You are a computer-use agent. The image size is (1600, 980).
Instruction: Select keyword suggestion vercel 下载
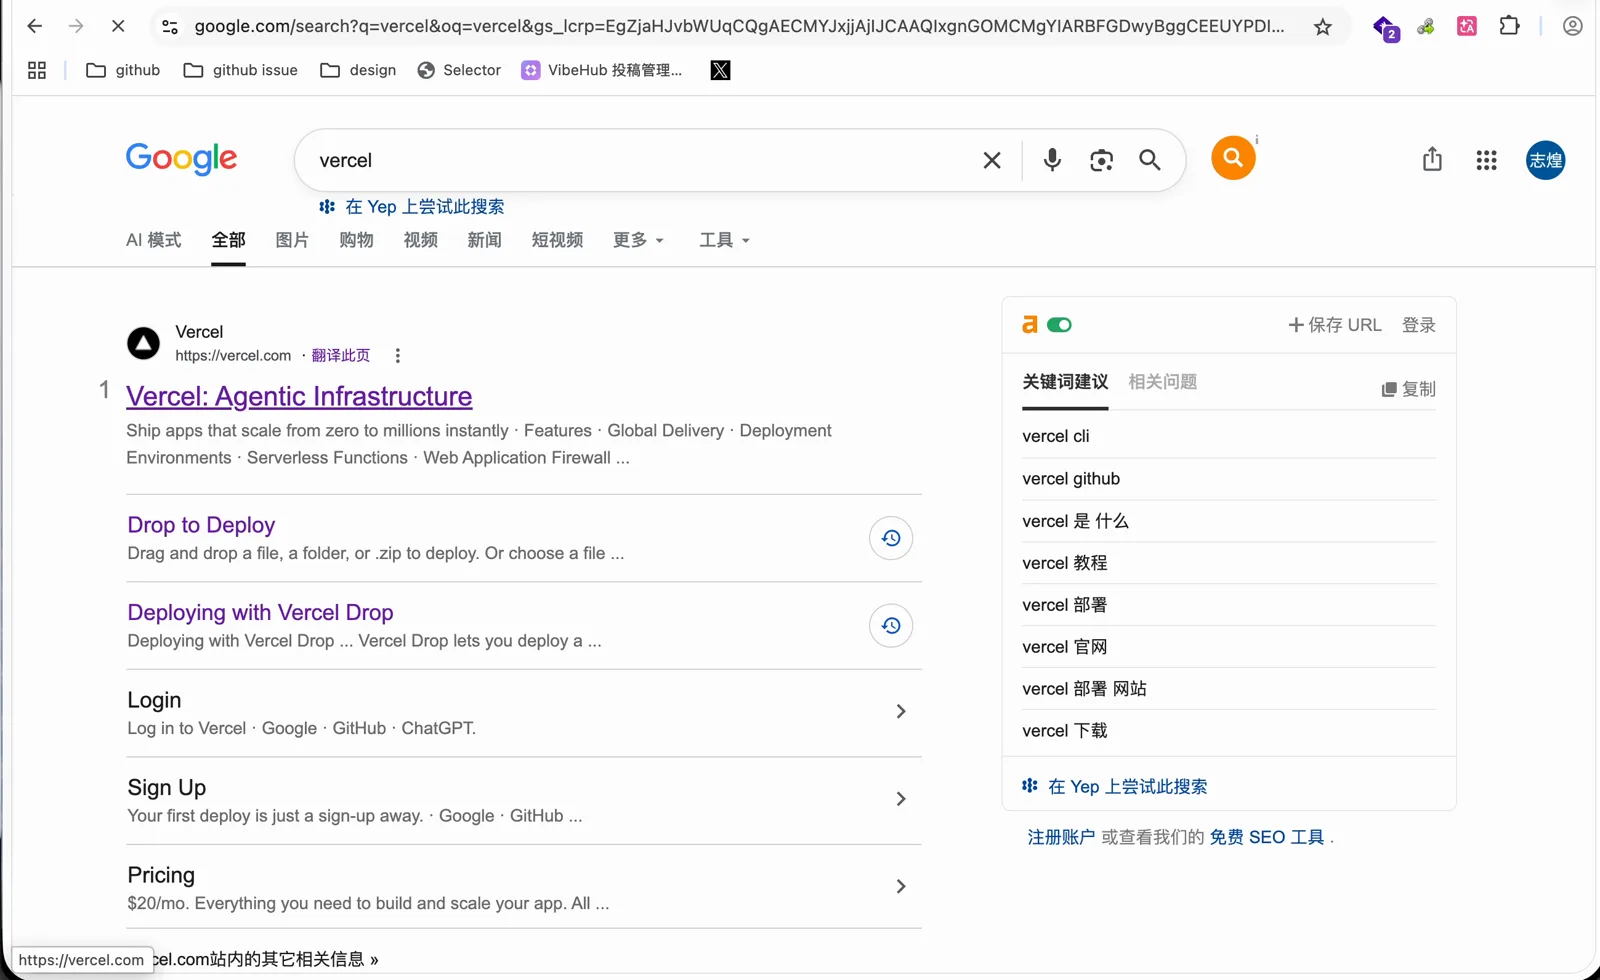(x=1065, y=731)
